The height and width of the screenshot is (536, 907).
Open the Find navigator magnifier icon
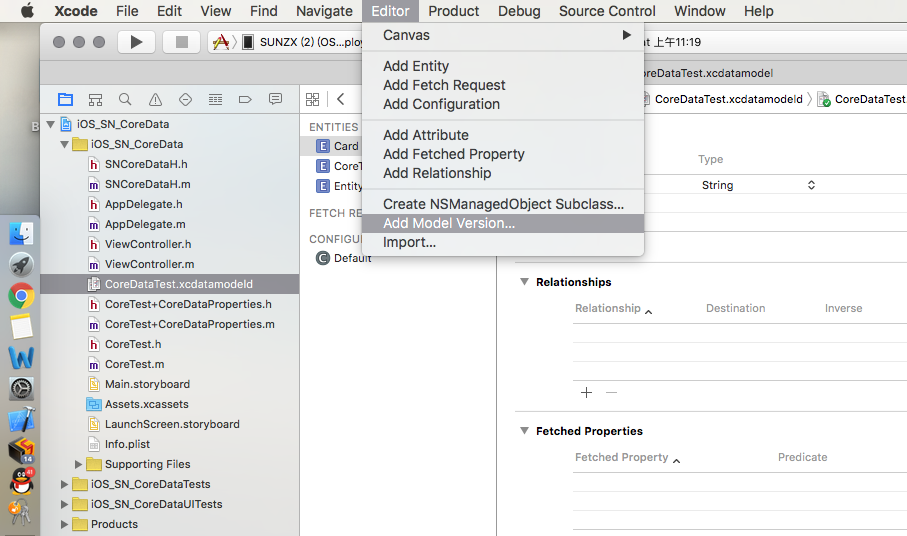tap(125, 99)
